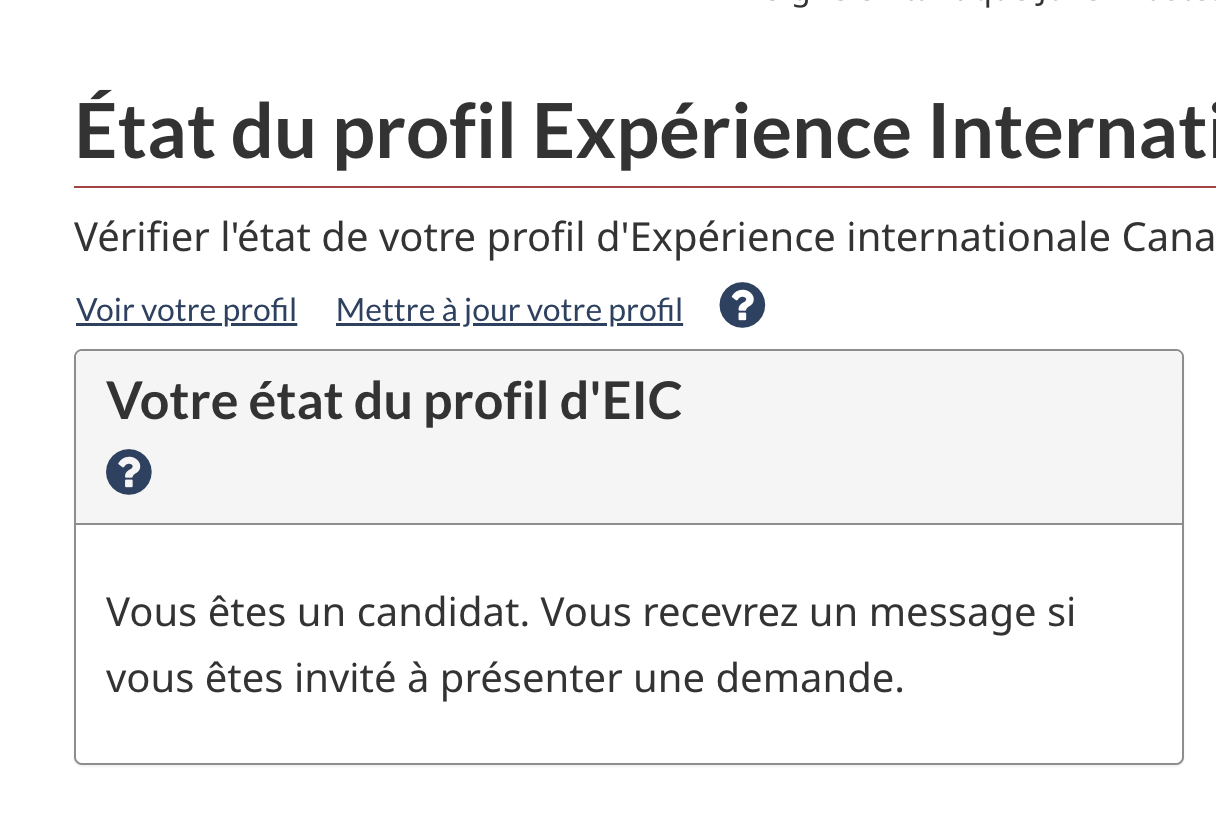
Task: Open the 'Voir votre profil' link
Action: coord(186,311)
